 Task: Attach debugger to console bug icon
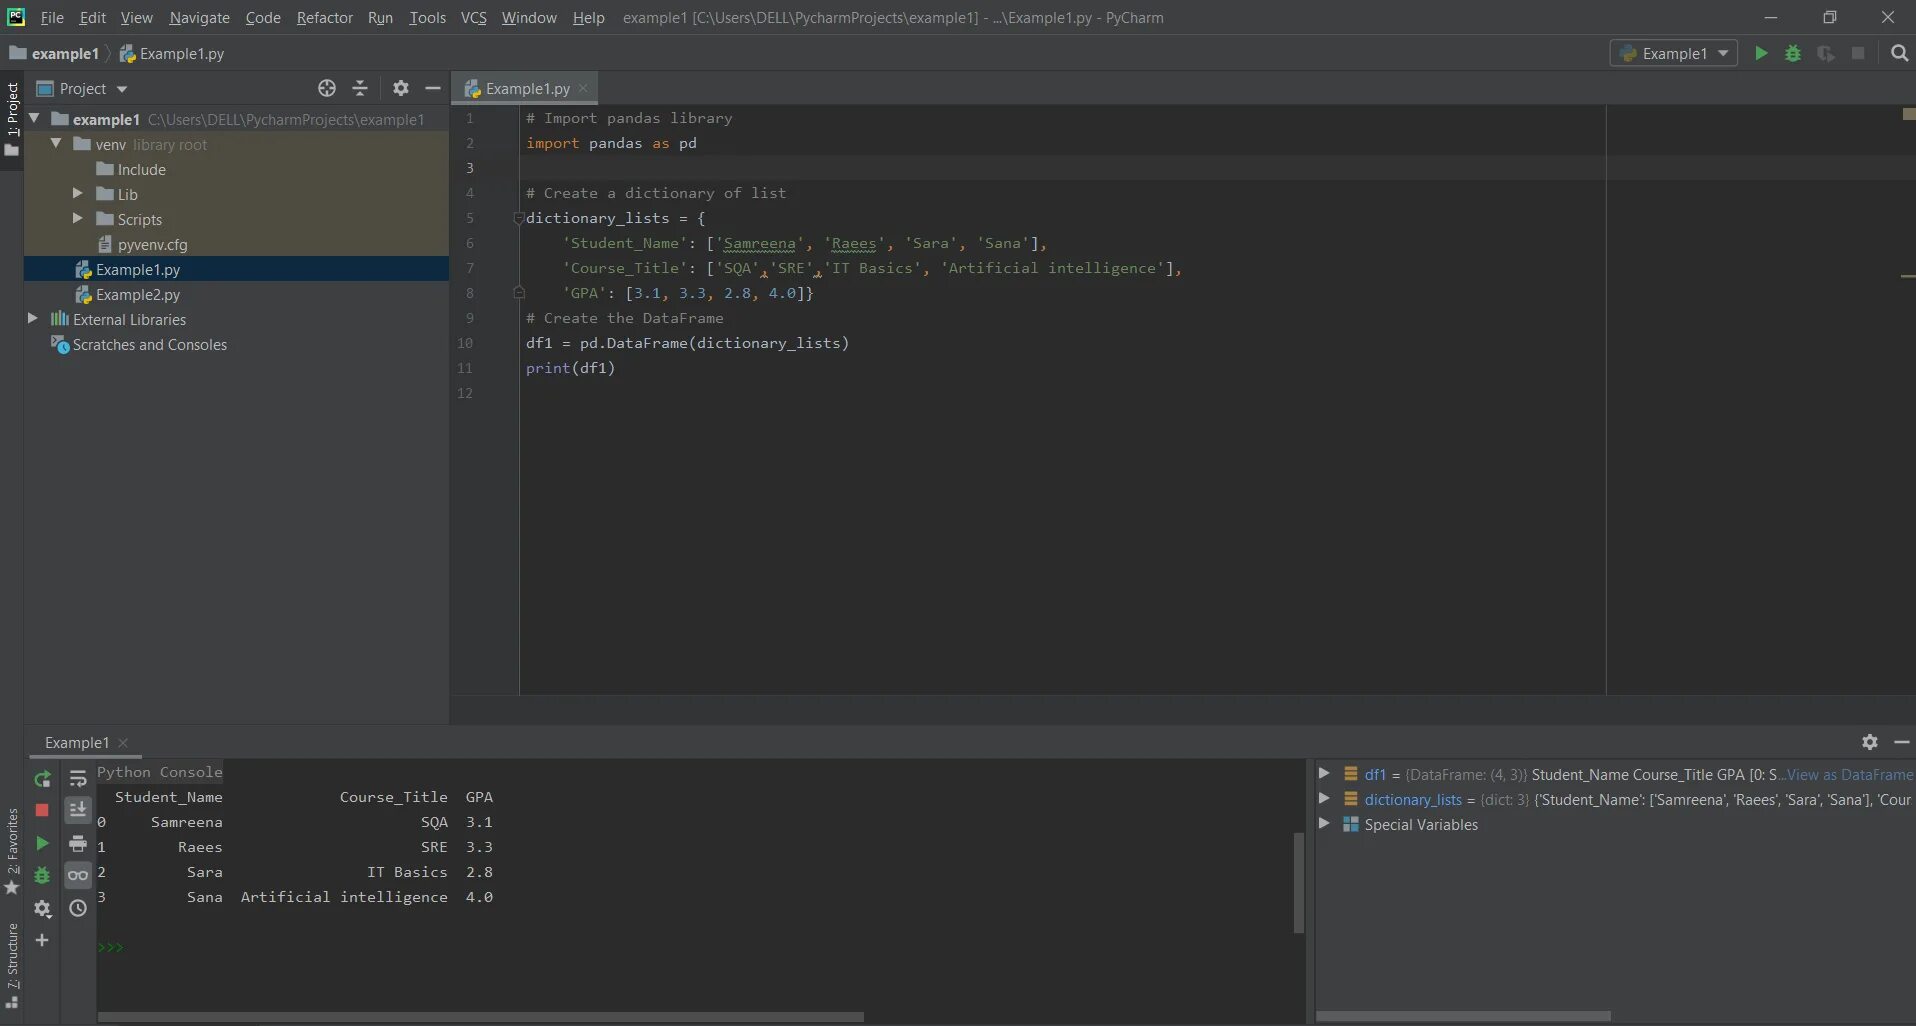pyautogui.click(x=42, y=875)
